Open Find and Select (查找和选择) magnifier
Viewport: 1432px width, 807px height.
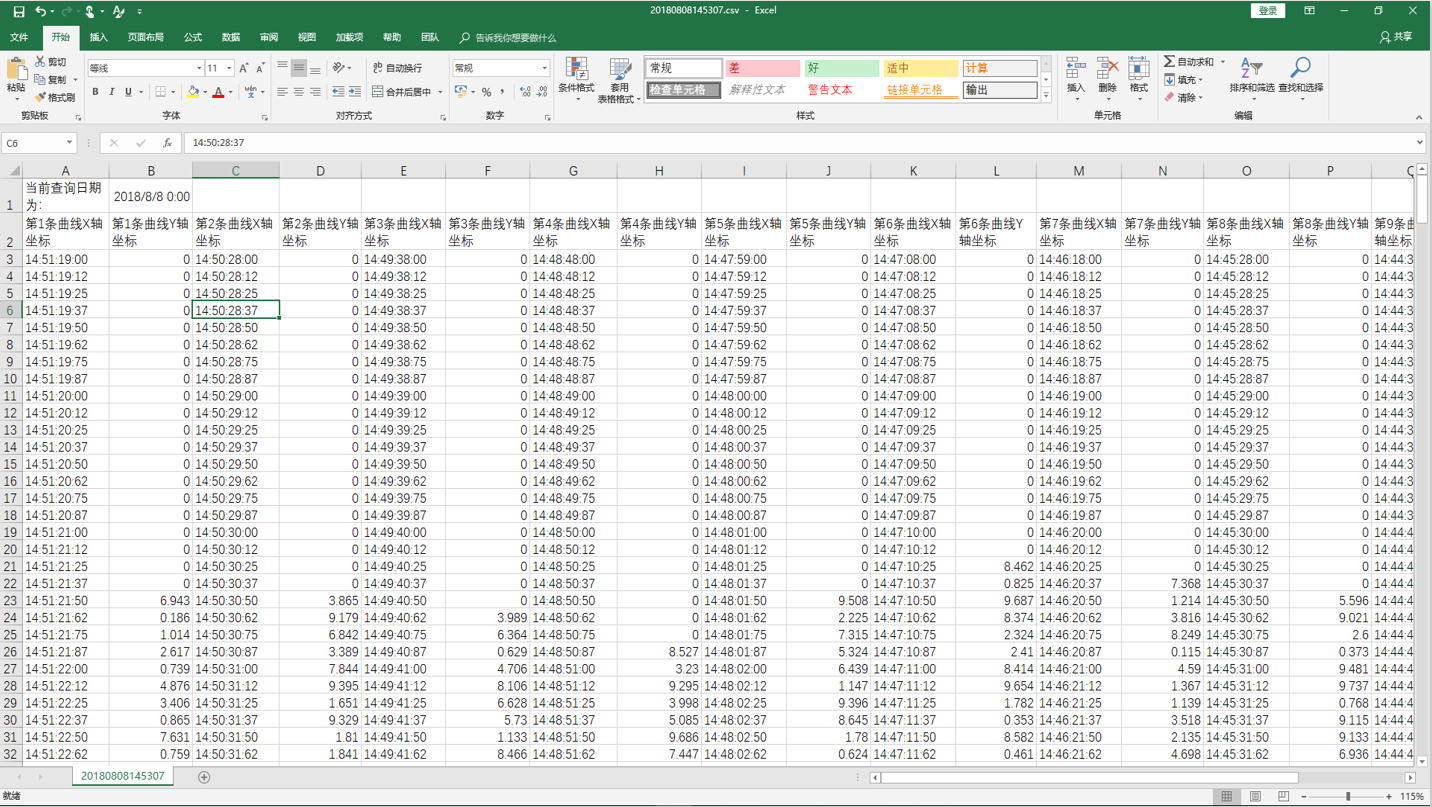click(x=1300, y=69)
